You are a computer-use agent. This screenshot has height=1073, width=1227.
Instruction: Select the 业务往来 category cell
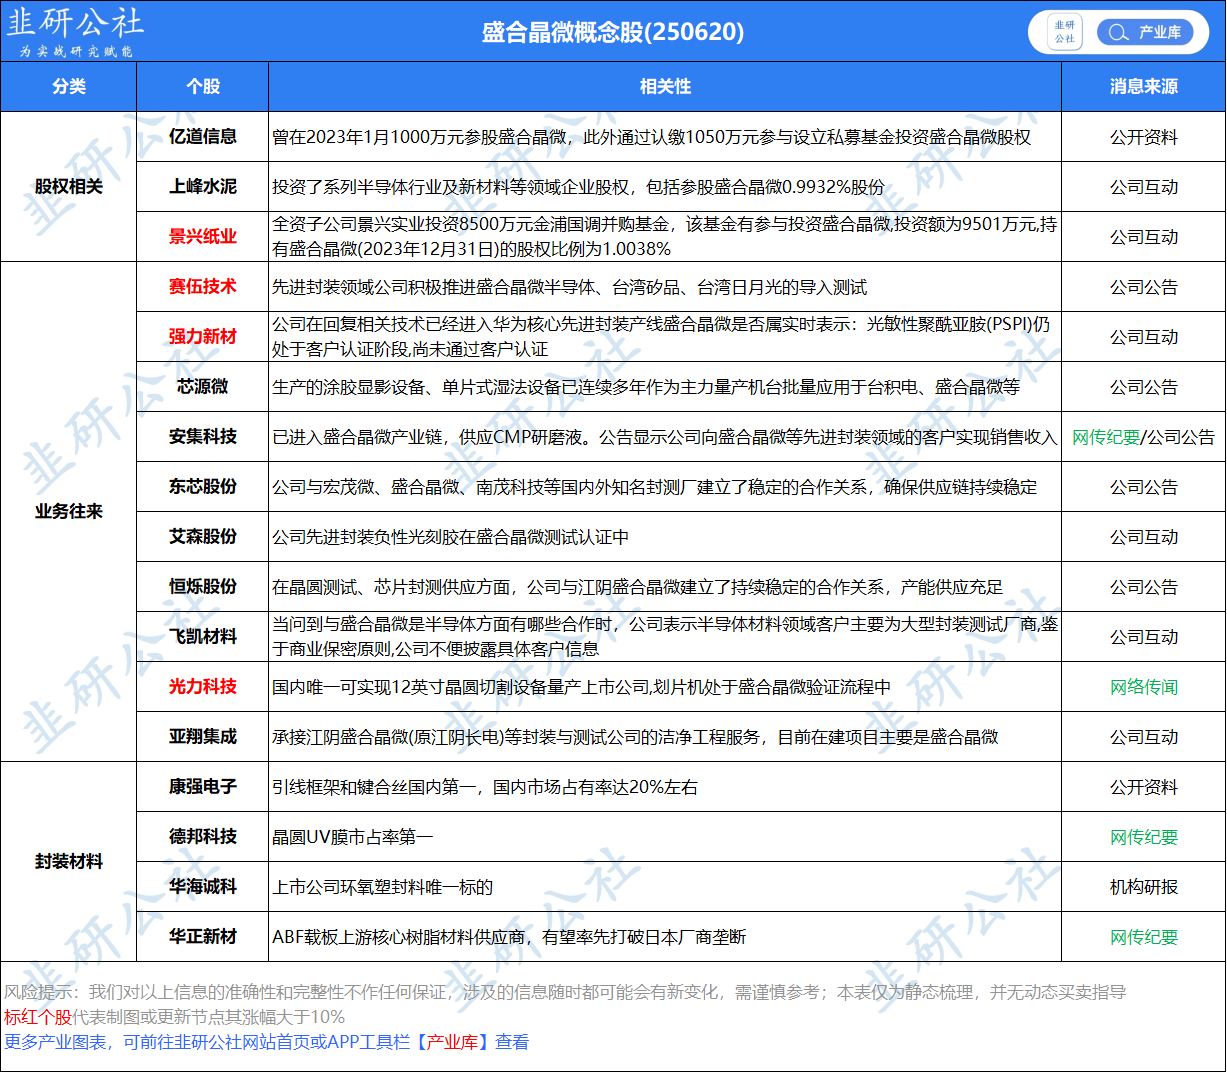[x=69, y=512]
